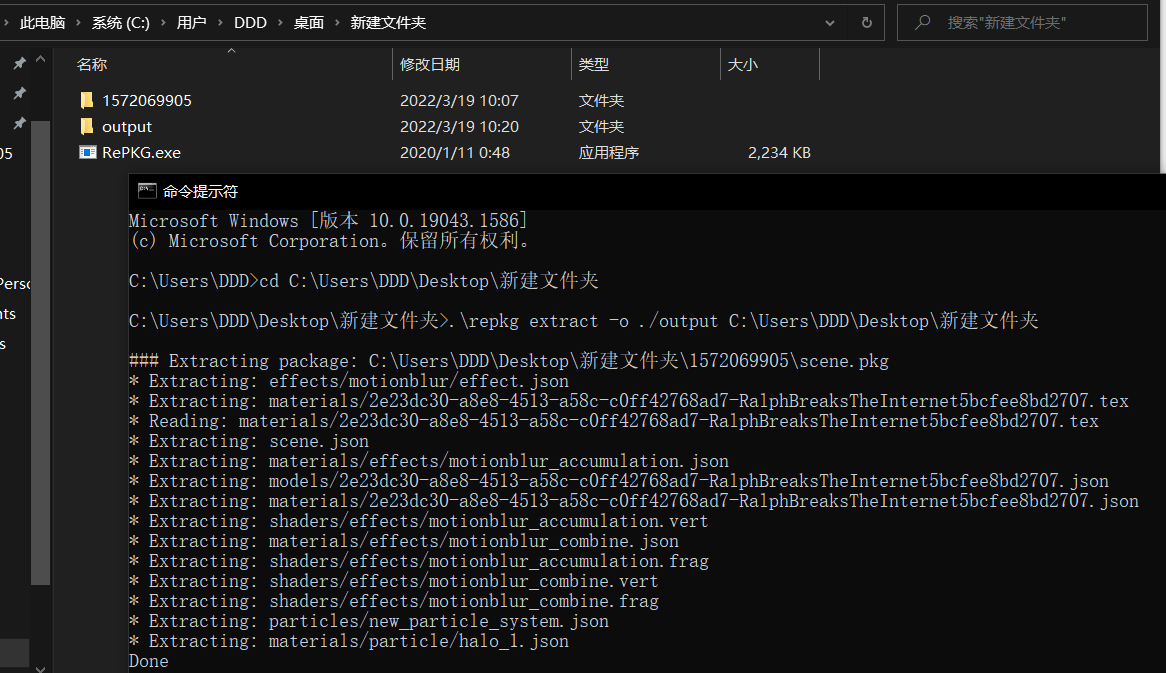
Task: Click the refresh button in address bar
Action: pos(866,22)
